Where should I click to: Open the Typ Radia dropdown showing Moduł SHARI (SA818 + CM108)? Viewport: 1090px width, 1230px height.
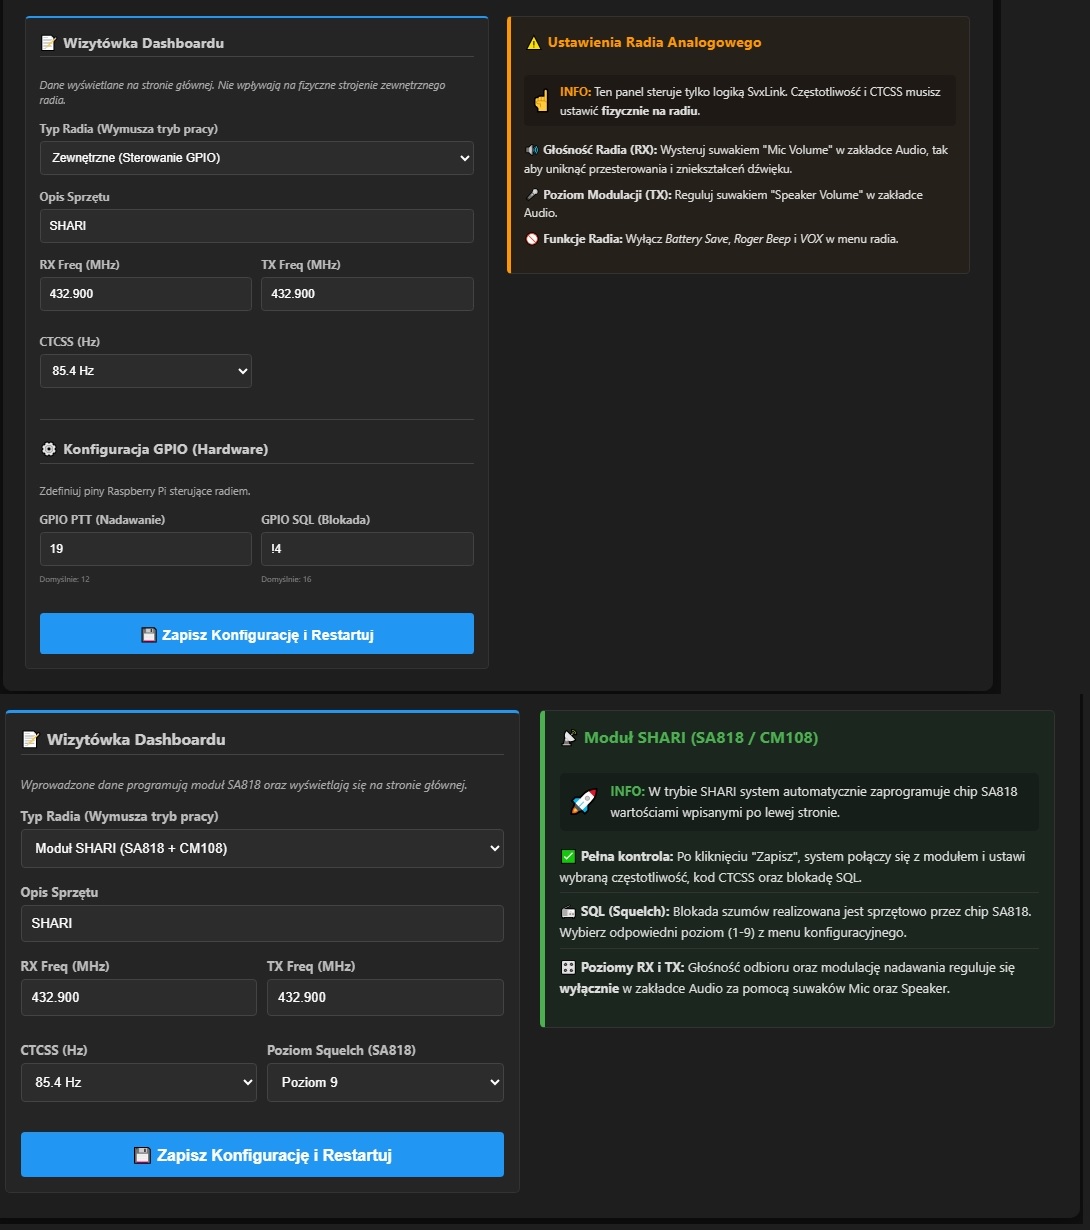(x=262, y=848)
